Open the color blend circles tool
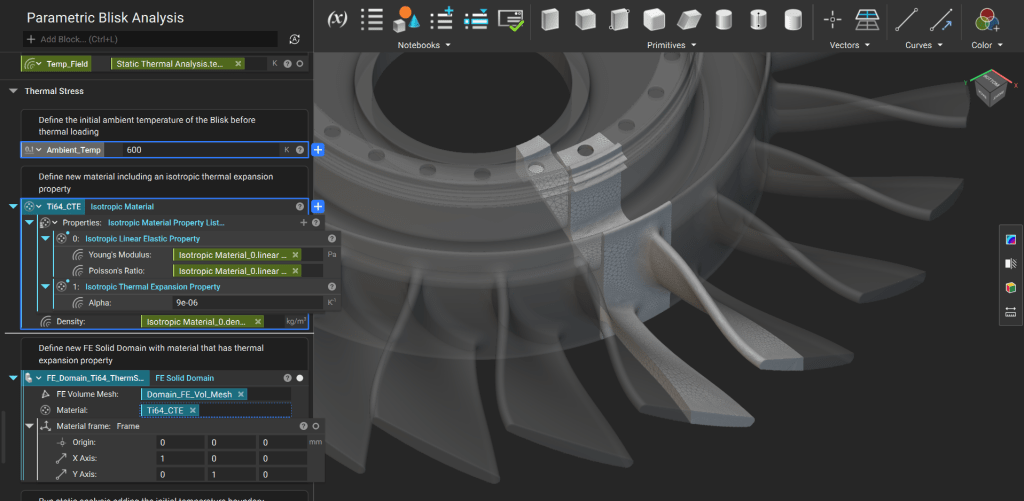Viewport: 1024px width, 501px height. (x=988, y=19)
